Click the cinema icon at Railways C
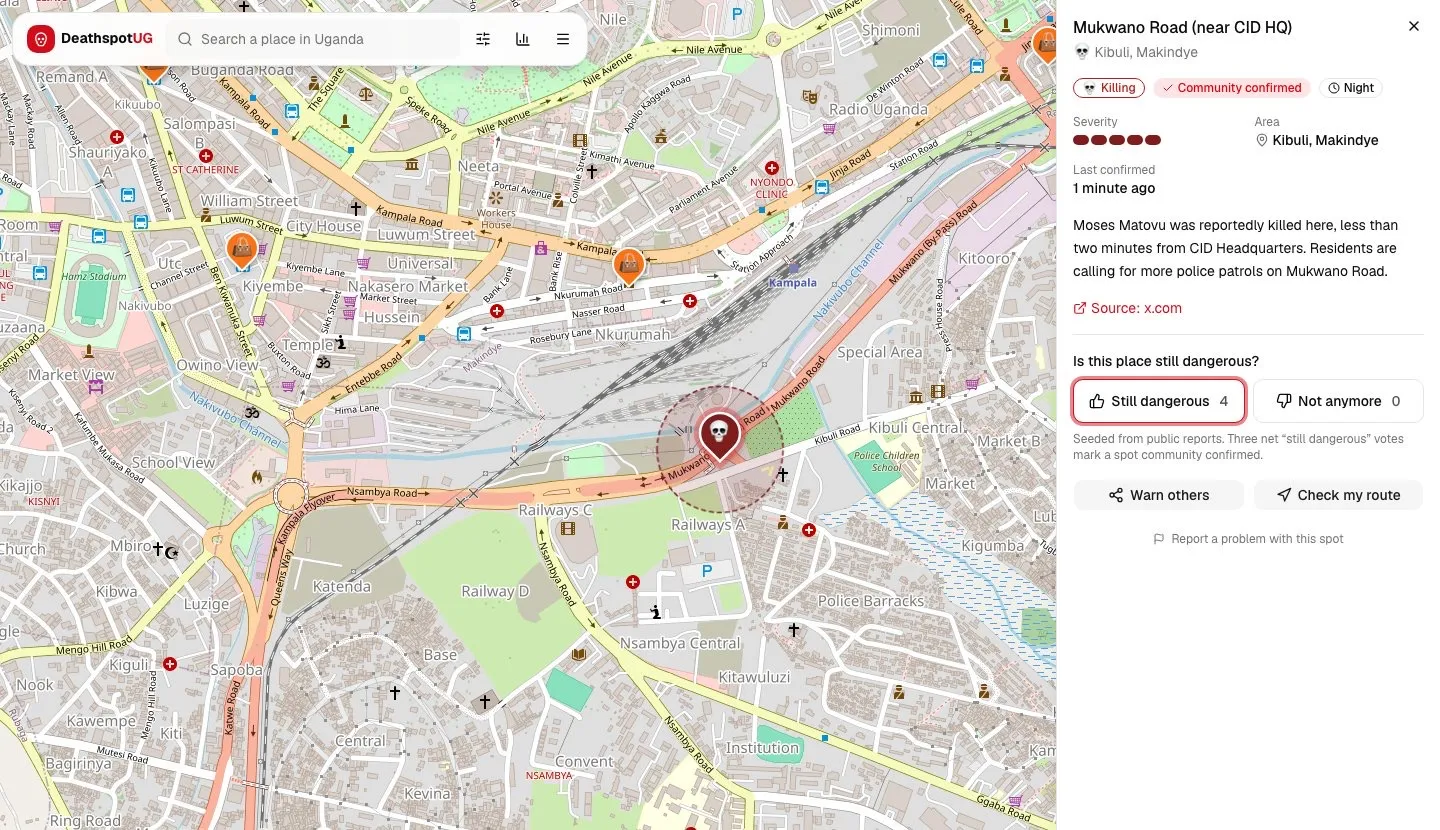This screenshot has height=830, width=1440. point(568,529)
